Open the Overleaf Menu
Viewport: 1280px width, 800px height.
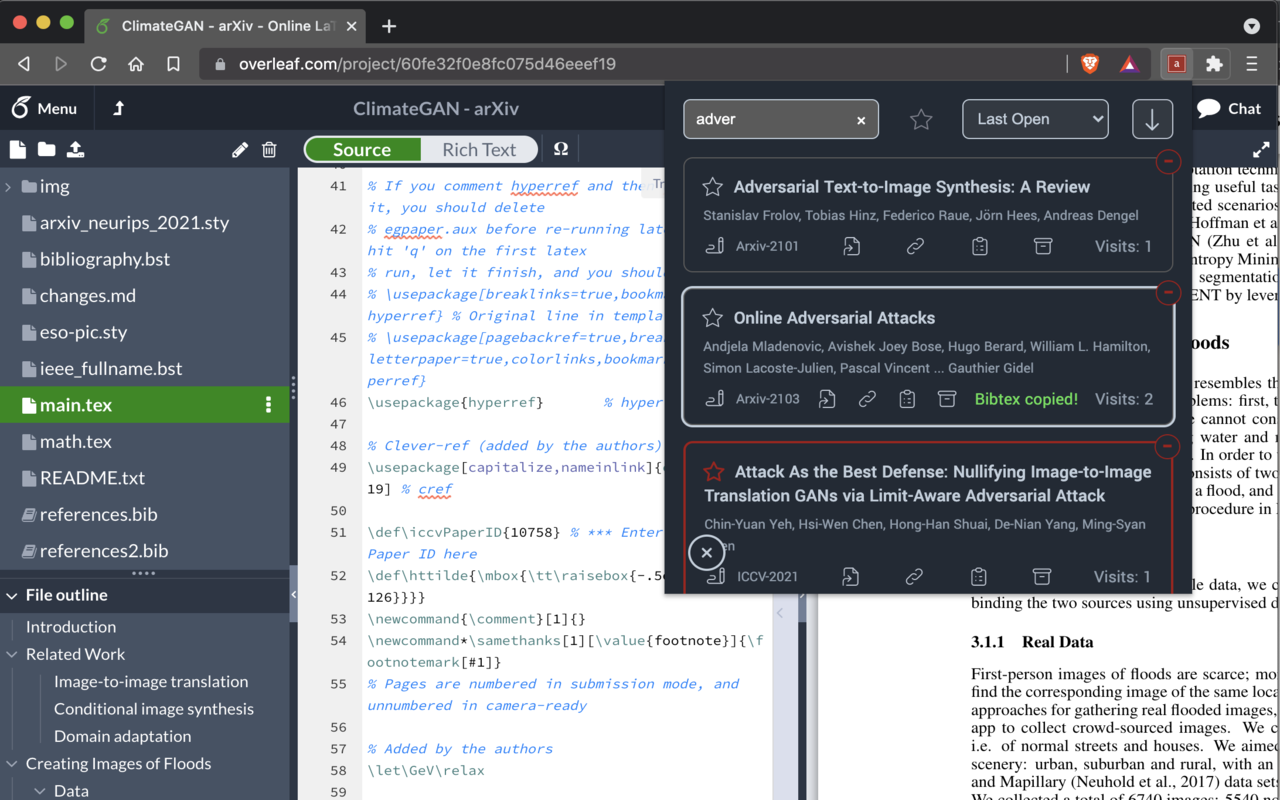pos(43,108)
